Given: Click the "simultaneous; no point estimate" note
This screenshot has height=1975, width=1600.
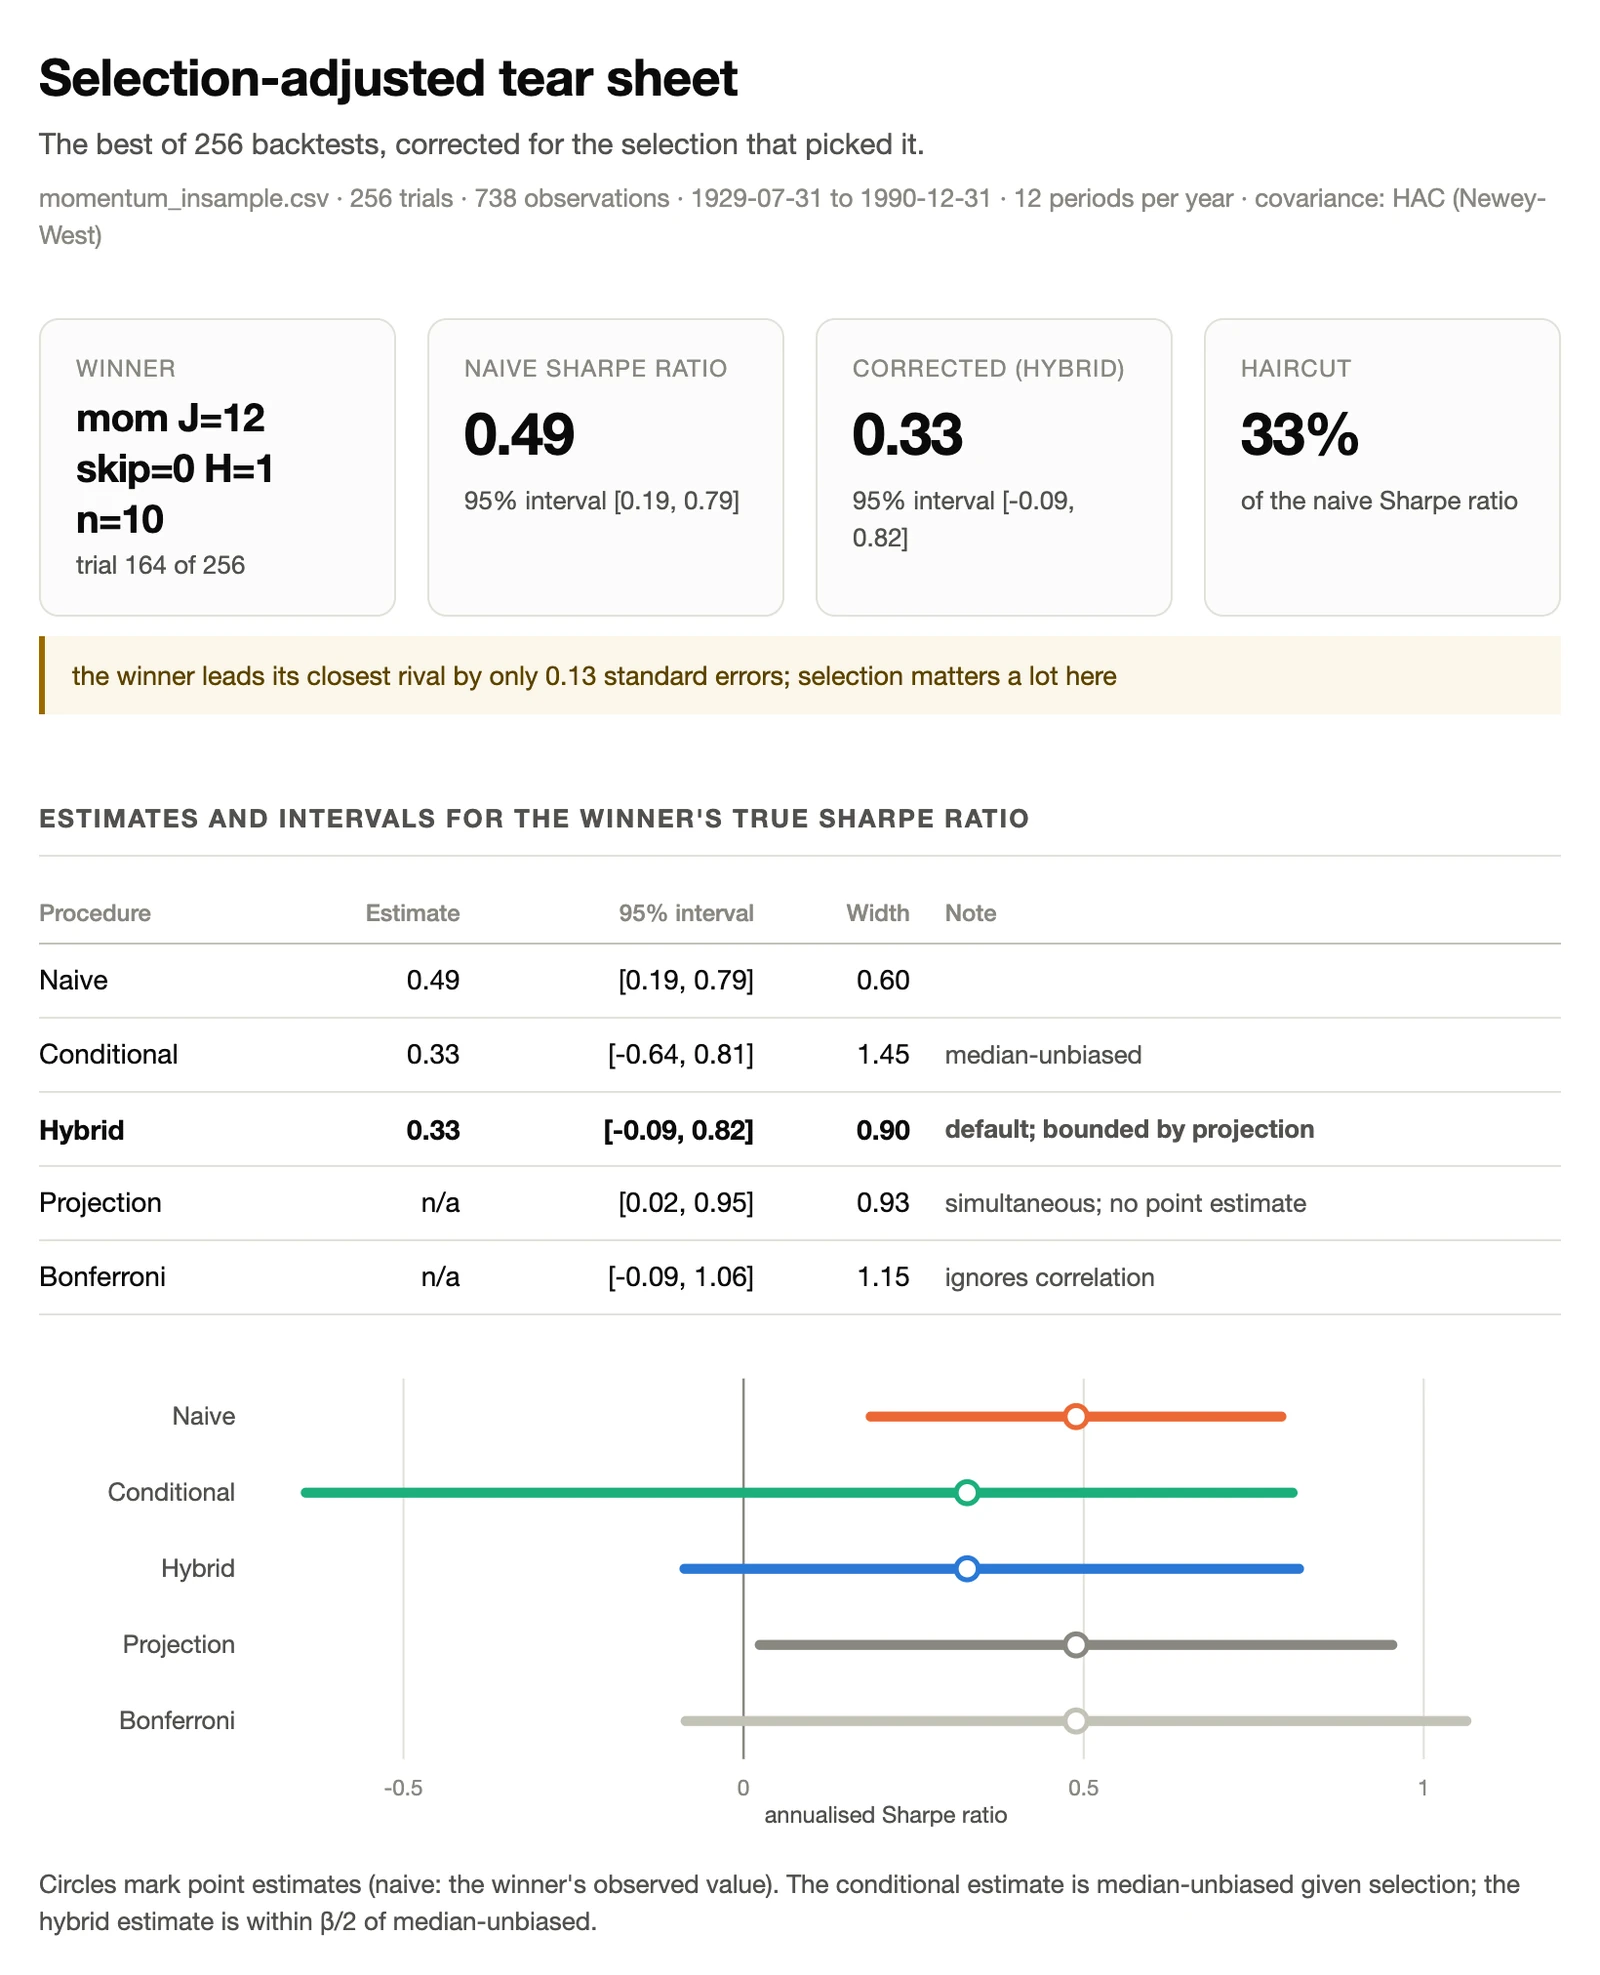Looking at the screenshot, I should 1125,1203.
